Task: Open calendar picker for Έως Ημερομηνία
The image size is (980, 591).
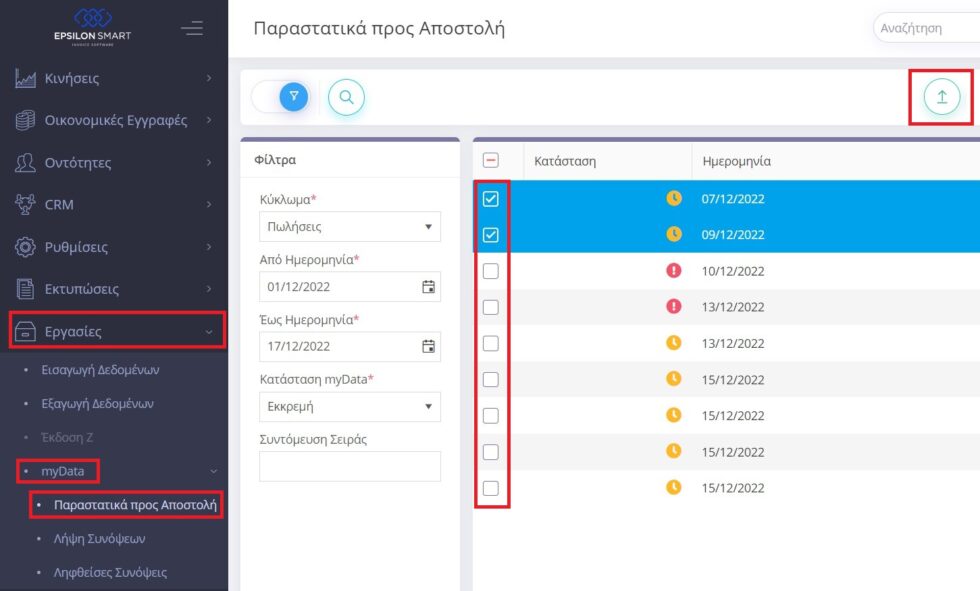Action: click(x=428, y=347)
